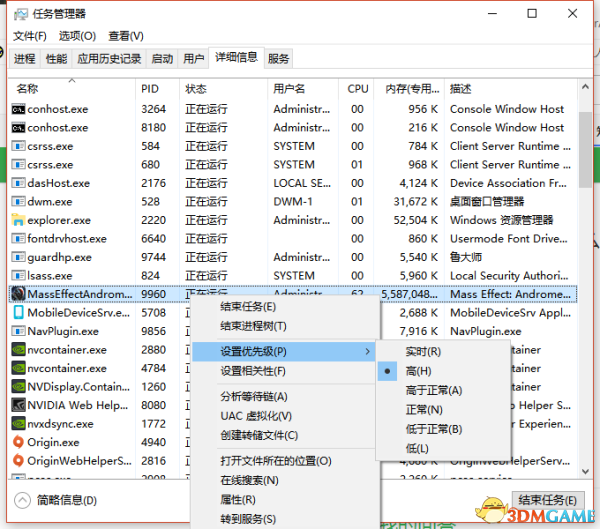Switch to the 应用历史记录 tab

pos(109,59)
